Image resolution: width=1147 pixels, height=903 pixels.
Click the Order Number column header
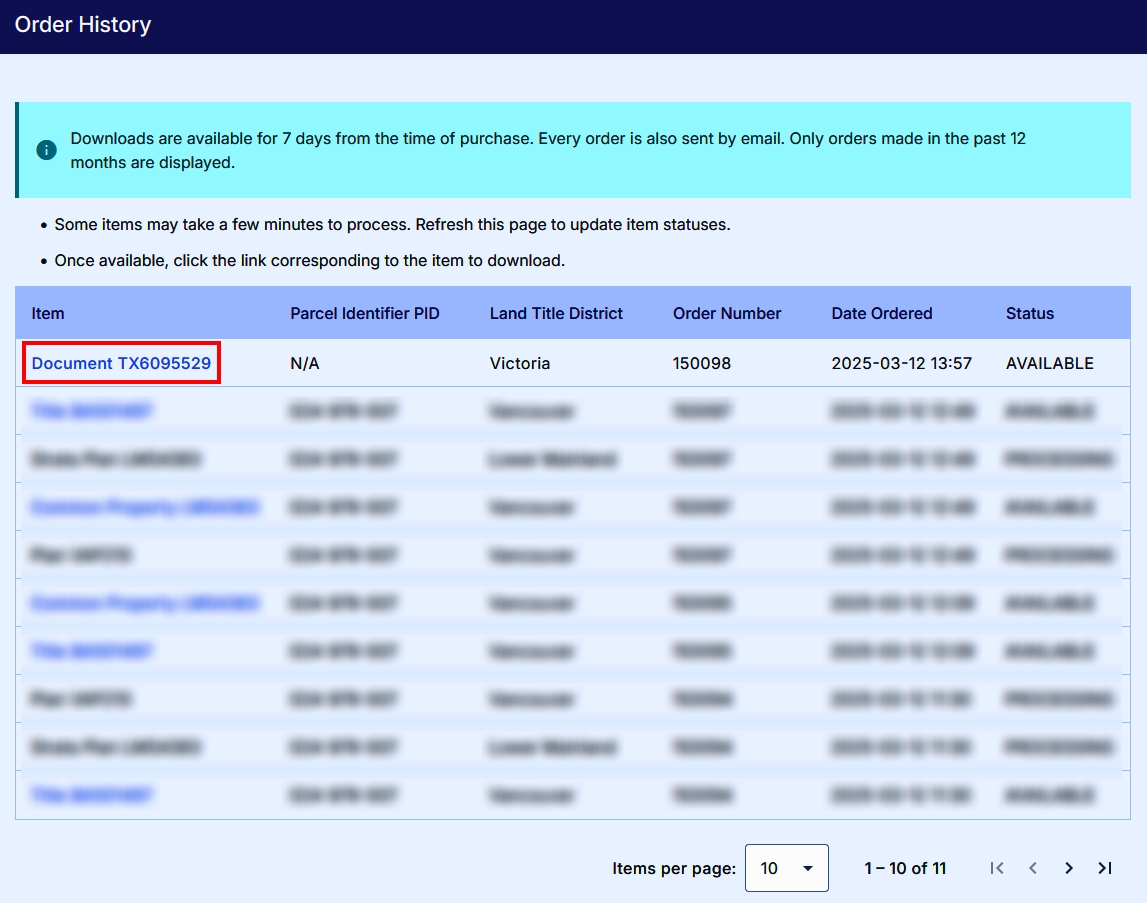(727, 313)
